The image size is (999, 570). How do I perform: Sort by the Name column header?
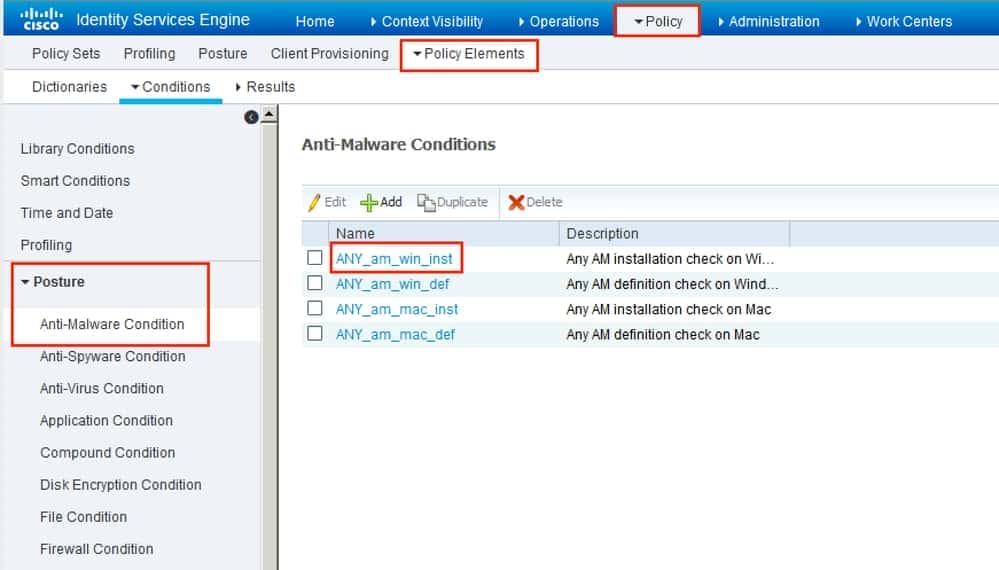tap(443, 234)
